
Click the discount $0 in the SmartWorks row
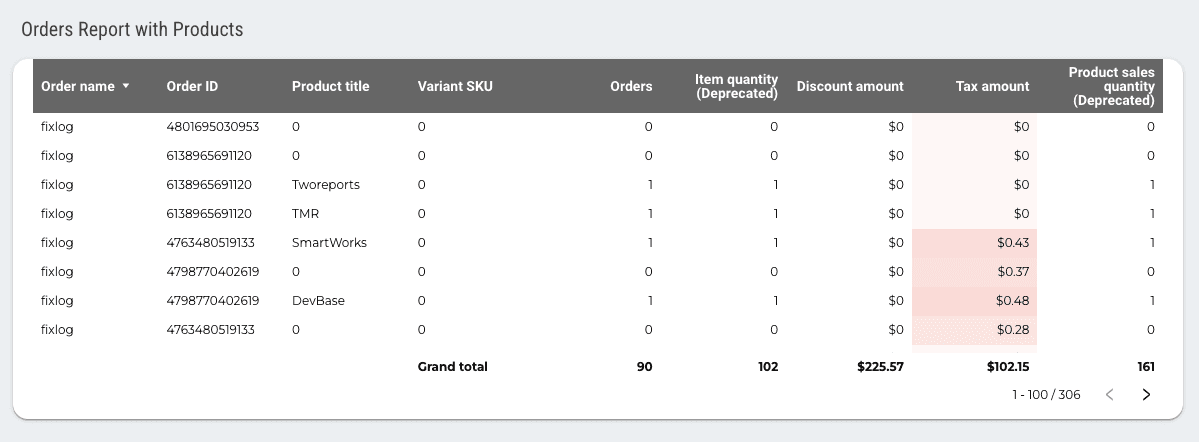896,243
